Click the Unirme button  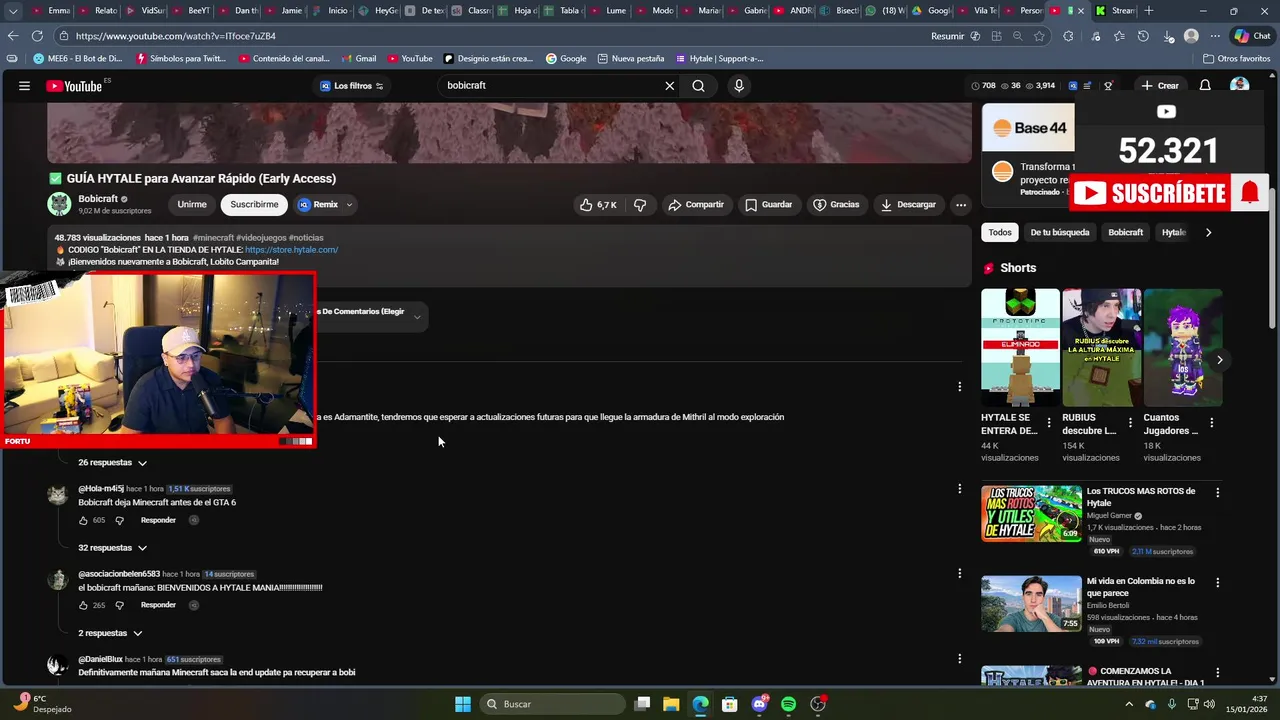point(192,205)
